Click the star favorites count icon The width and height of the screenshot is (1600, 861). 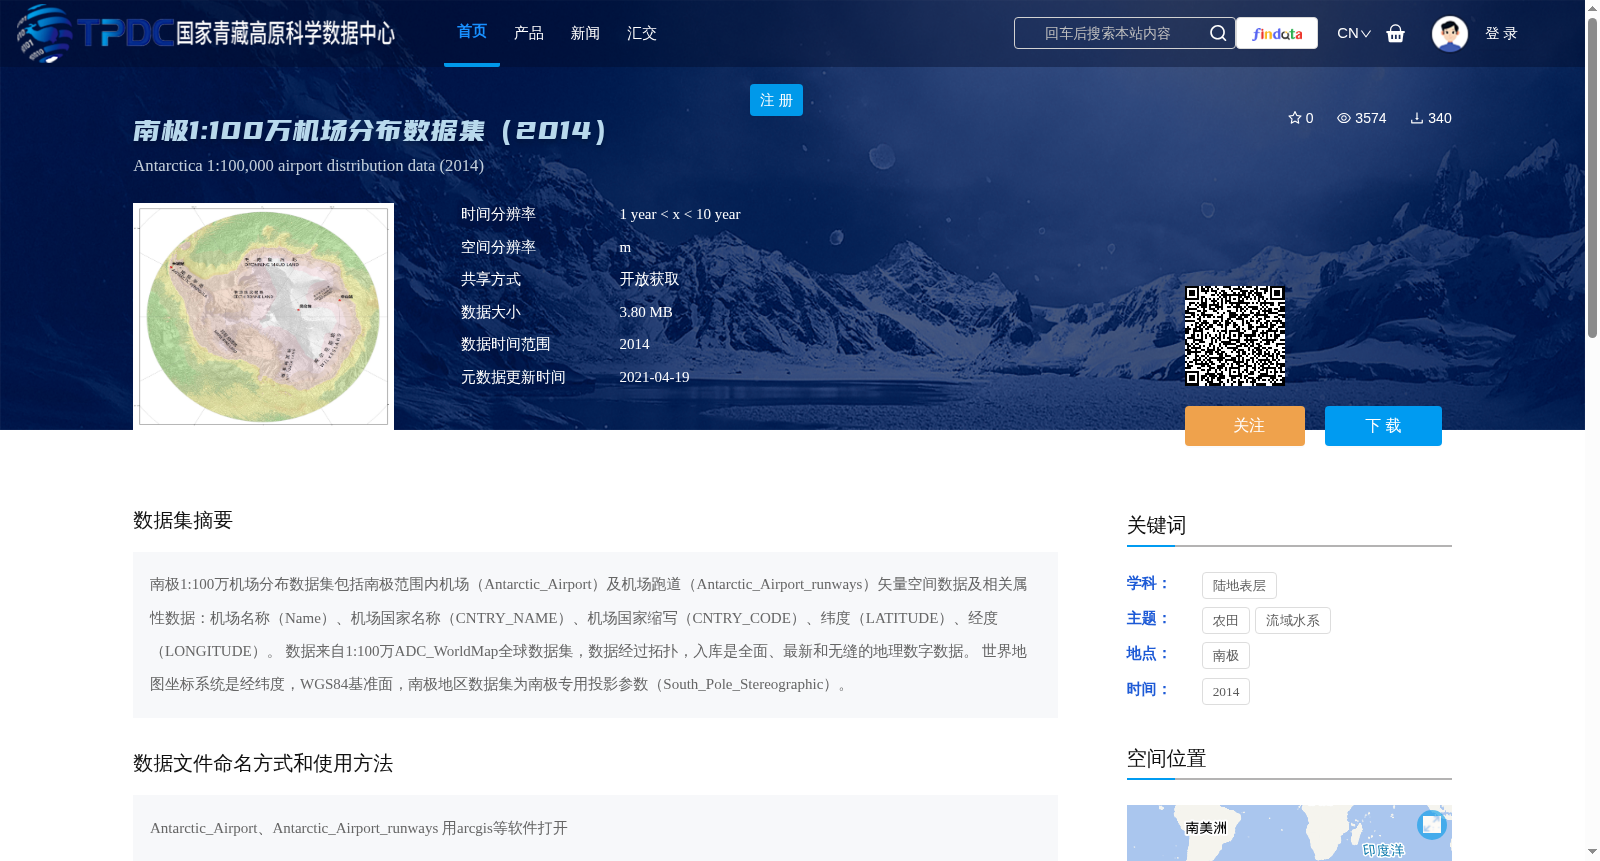click(1294, 118)
